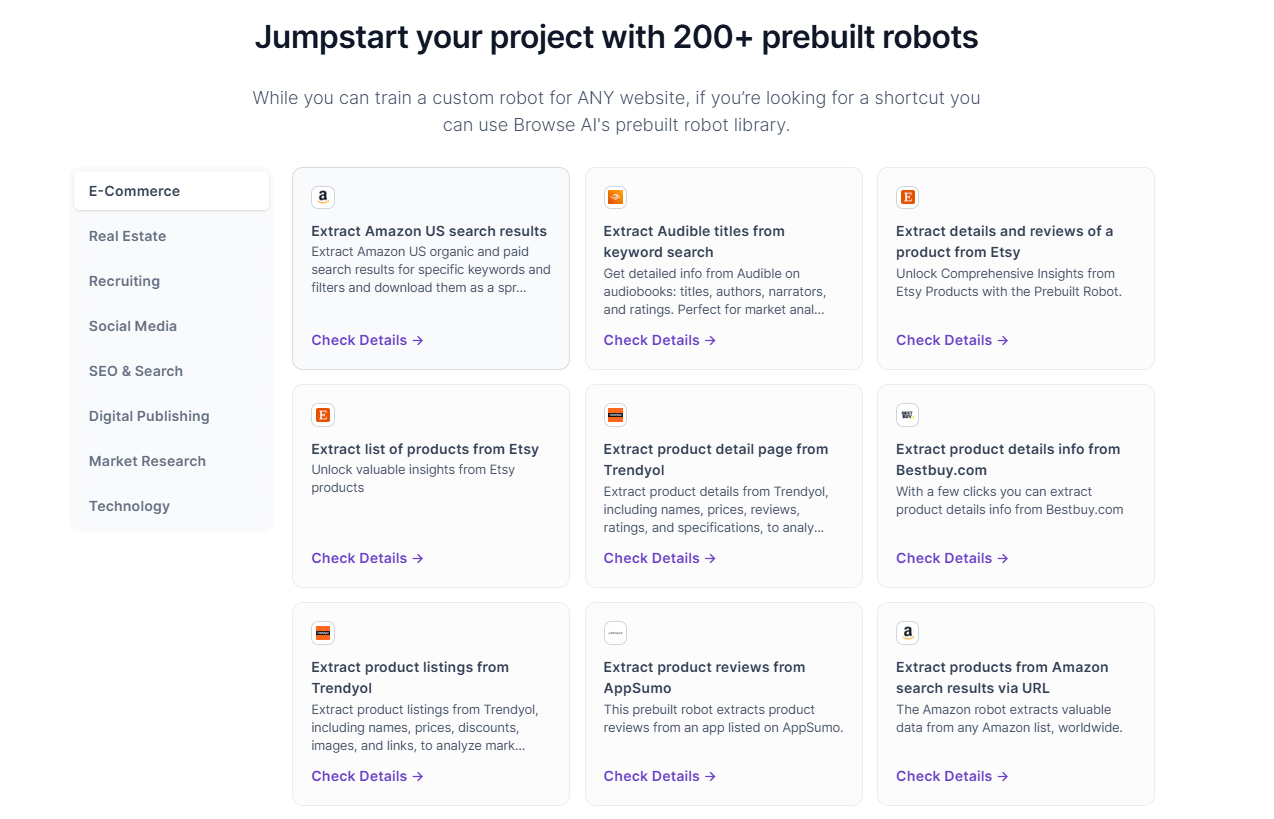
Task: Select the E-Commerce category tab
Action: [x=135, y=191]
